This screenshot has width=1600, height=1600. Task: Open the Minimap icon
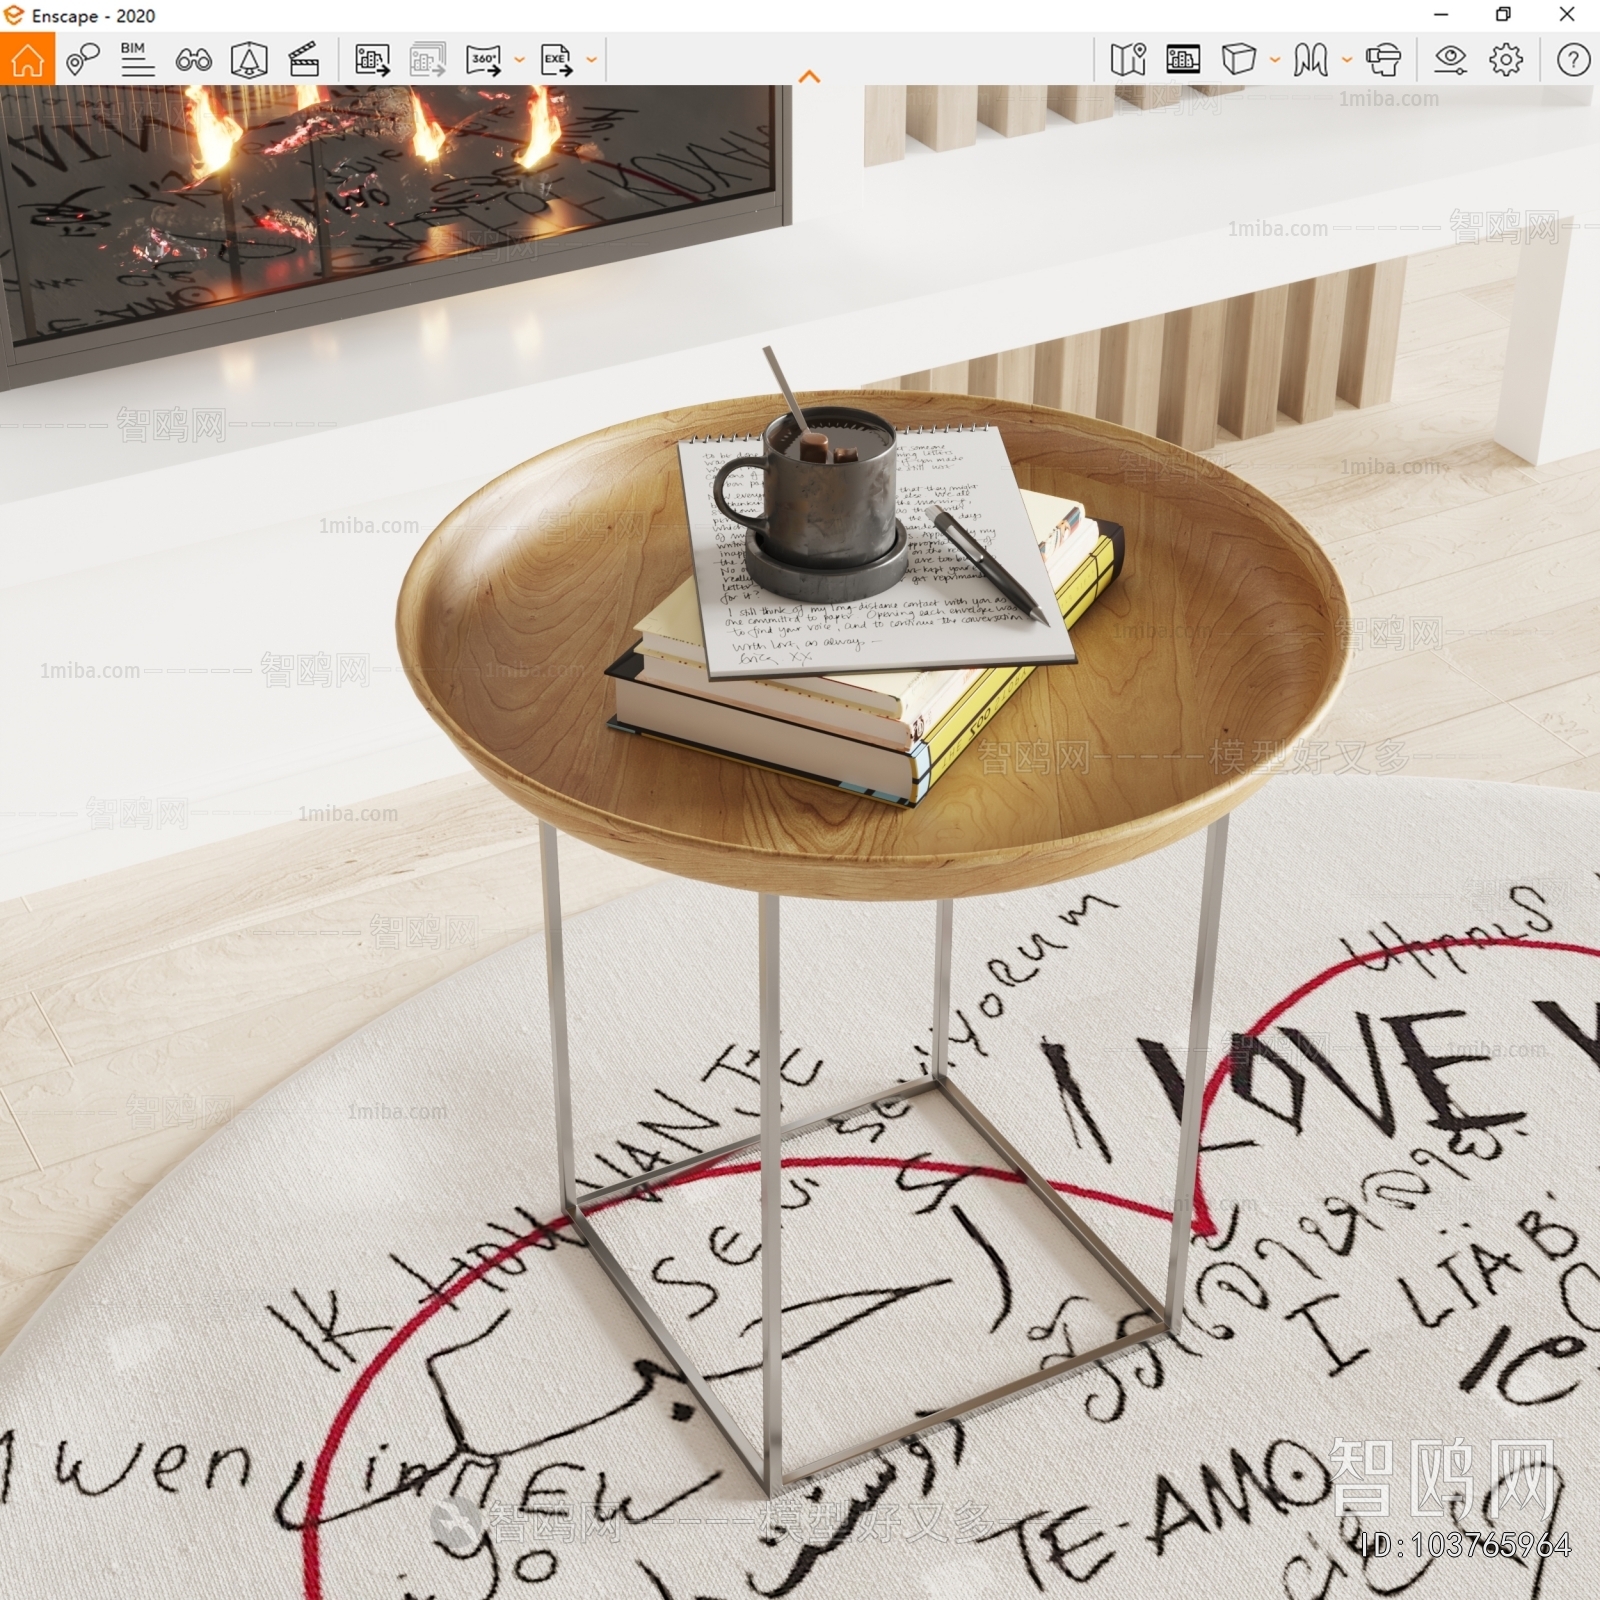click(1128, 60)
